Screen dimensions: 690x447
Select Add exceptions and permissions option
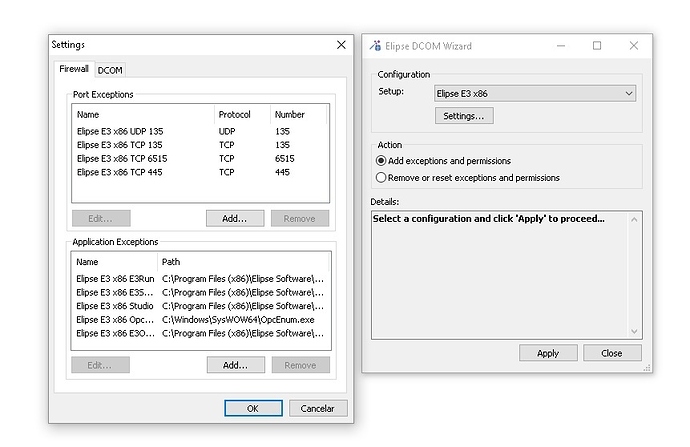tap(443, 161)
